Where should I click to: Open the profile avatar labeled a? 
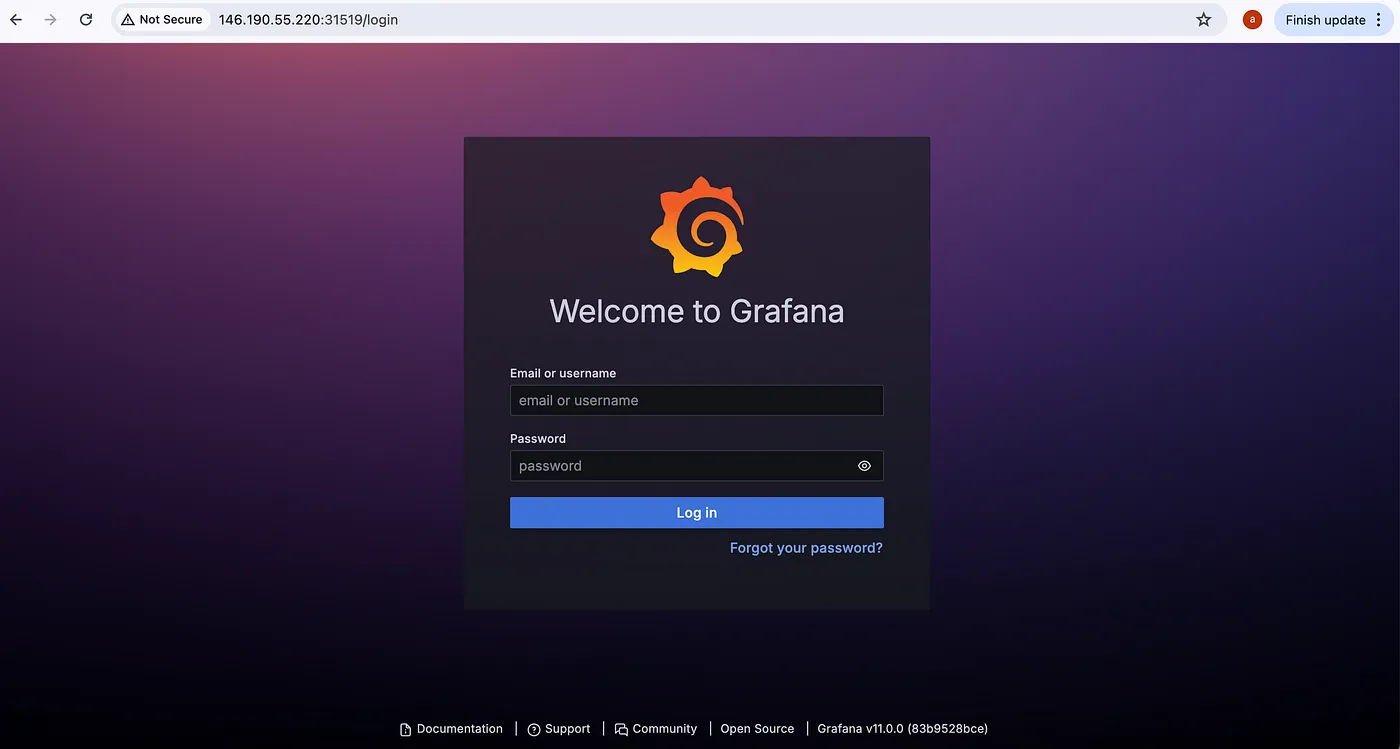(x=1252, y=20)
